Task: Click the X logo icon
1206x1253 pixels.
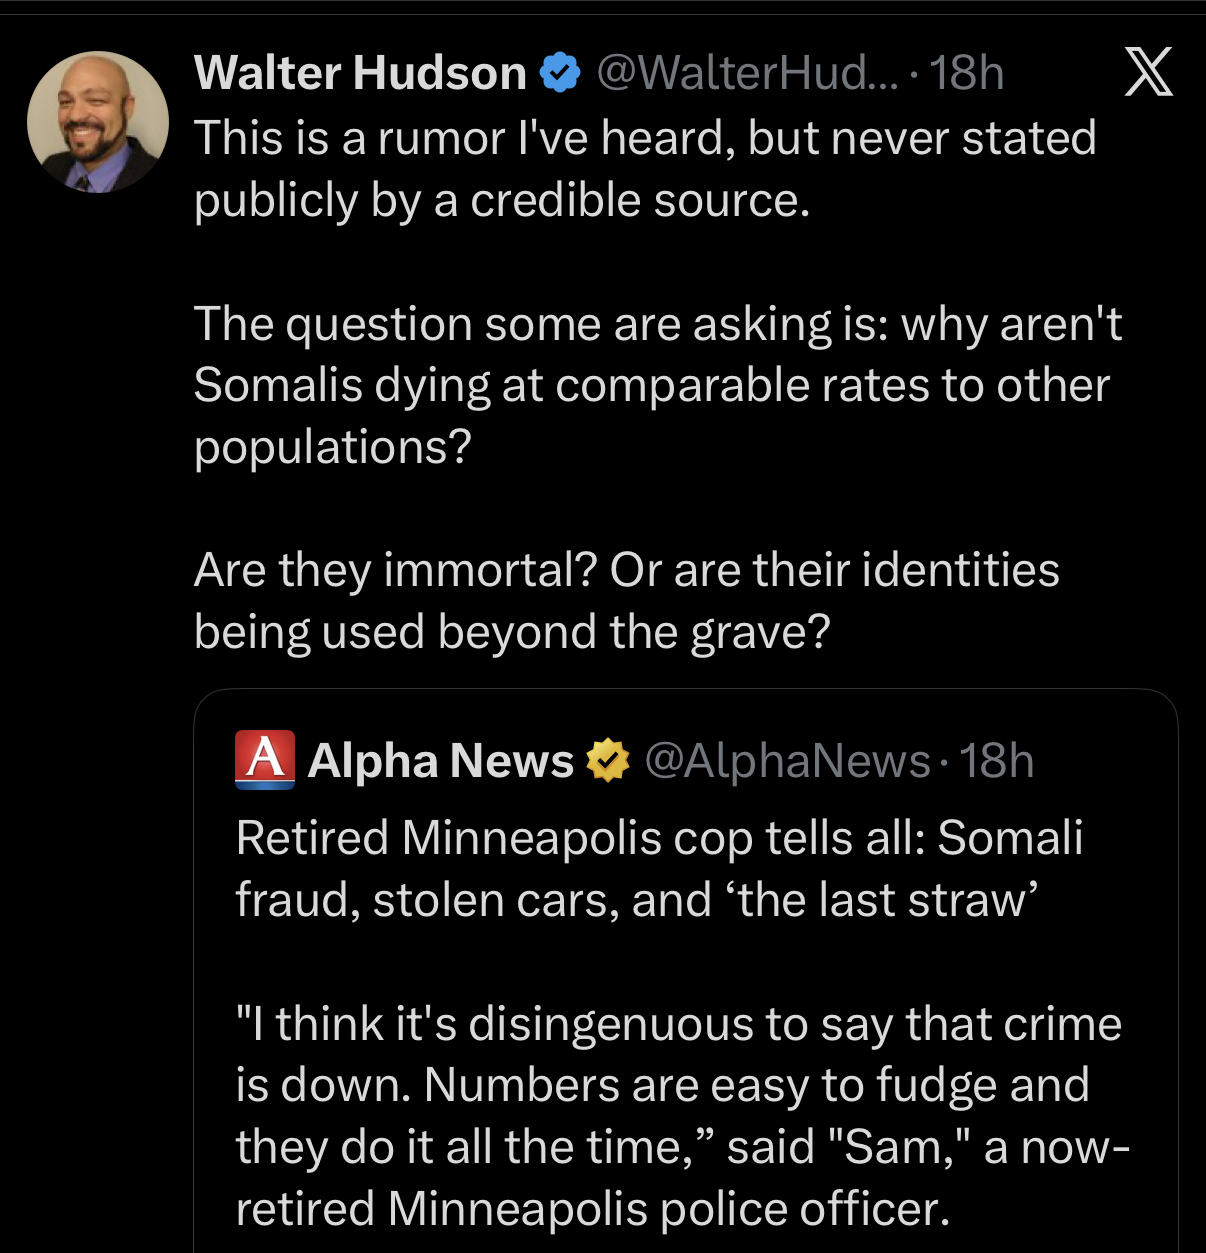Action: [1148, 73]
